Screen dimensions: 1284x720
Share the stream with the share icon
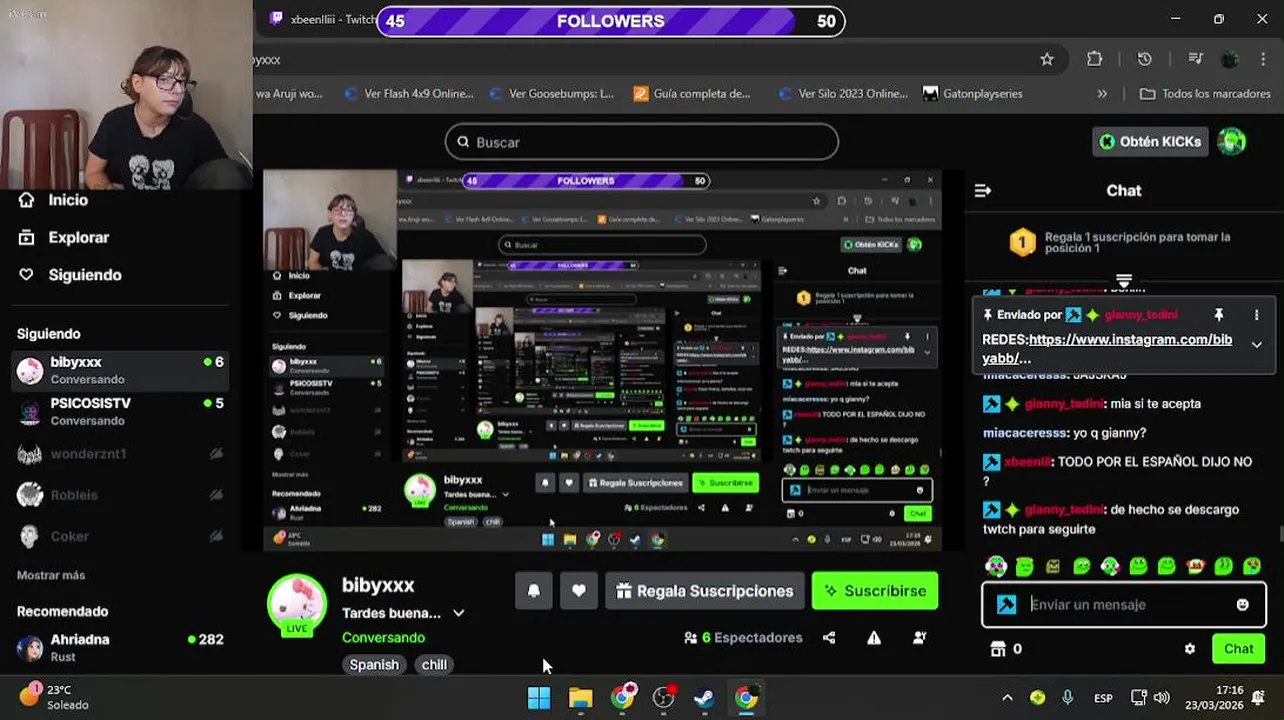(x=829, y=637)
